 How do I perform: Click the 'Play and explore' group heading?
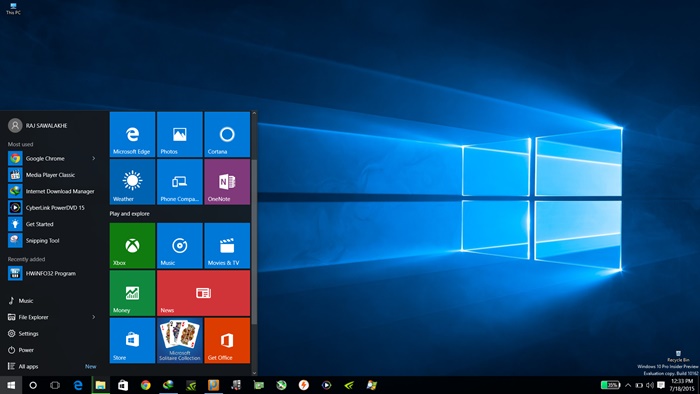tap(129, 214)
